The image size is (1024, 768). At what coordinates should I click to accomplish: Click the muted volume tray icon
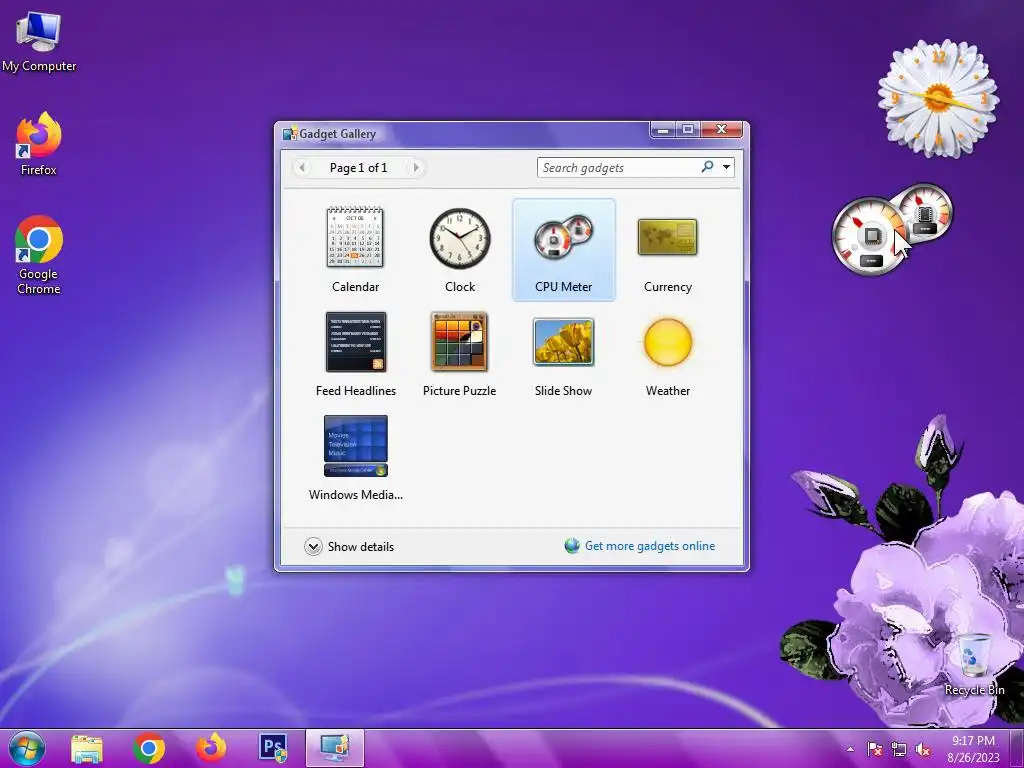[x=923, y=749]
